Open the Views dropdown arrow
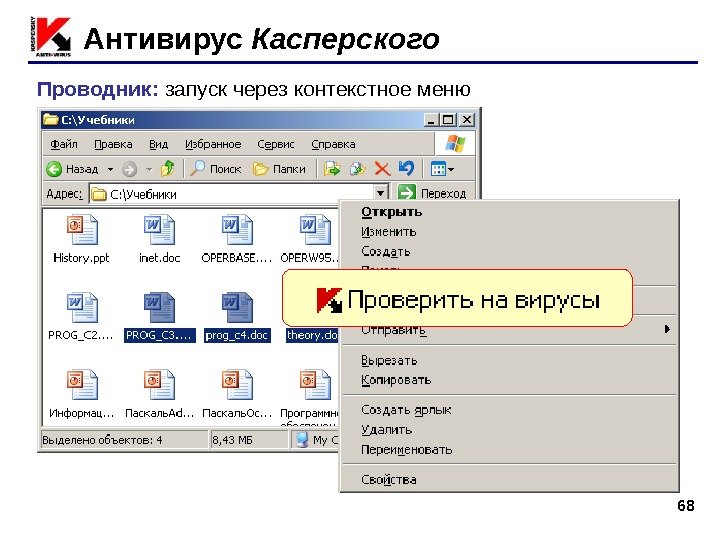720x540 pixels. point(451,170)
